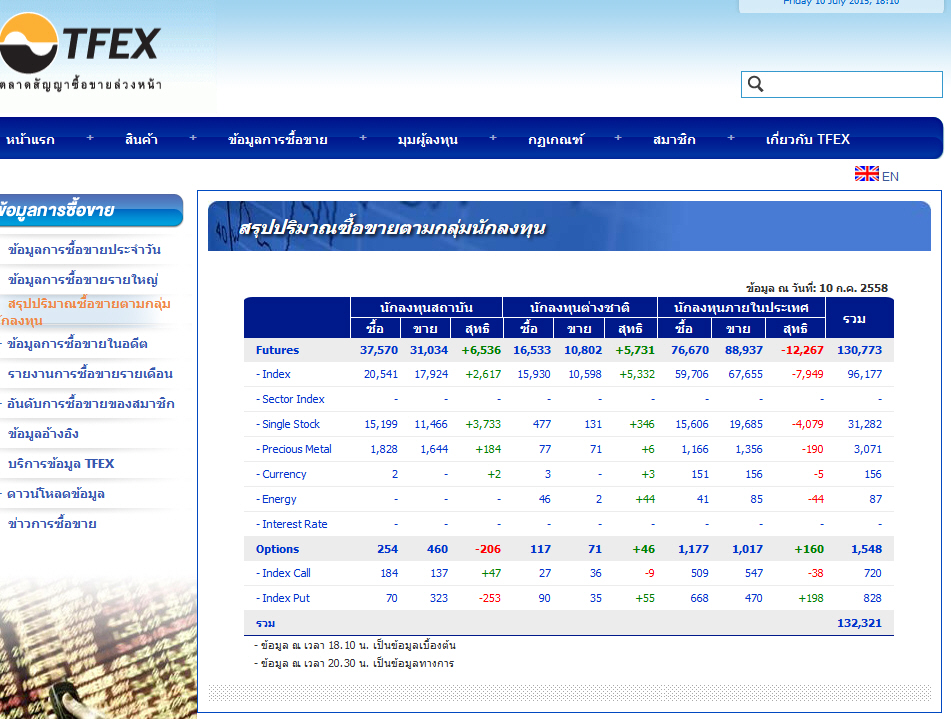The image size is (951, 719).
Task: Click the ข้อมูลการซื้อขาย sidebar header
Action: [x=91, y=210]
